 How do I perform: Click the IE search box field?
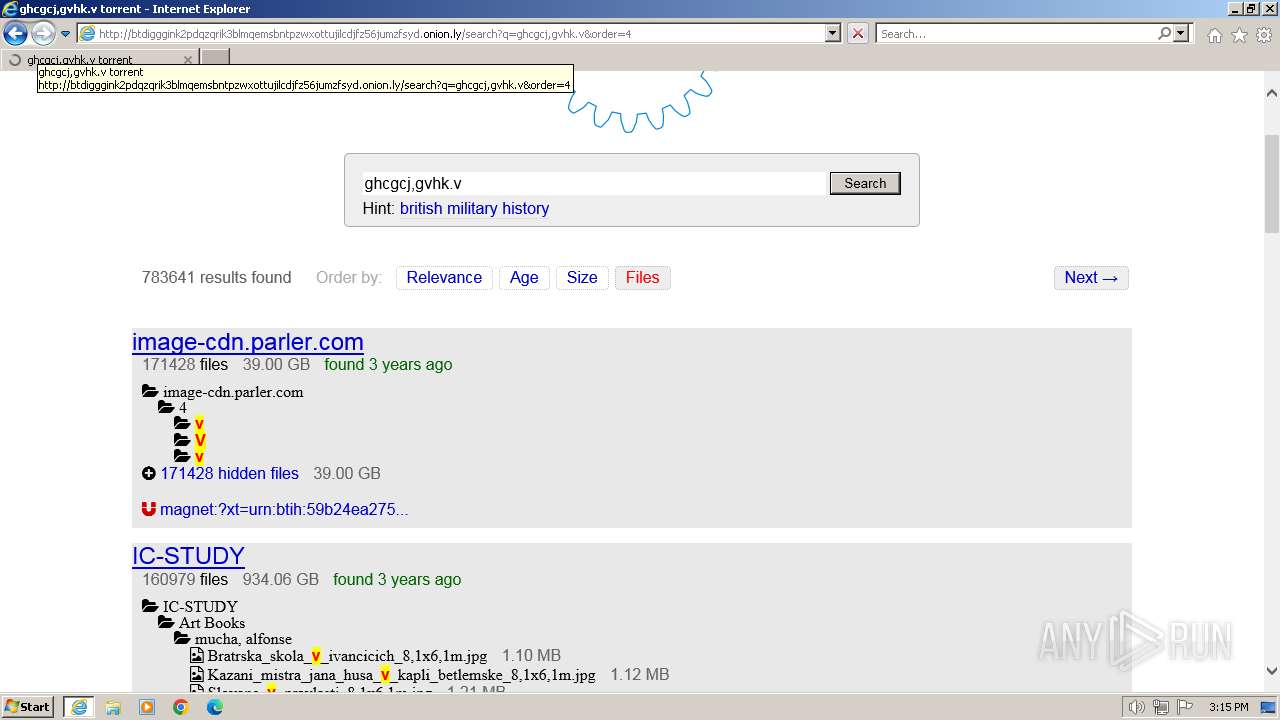[1014, 34]
